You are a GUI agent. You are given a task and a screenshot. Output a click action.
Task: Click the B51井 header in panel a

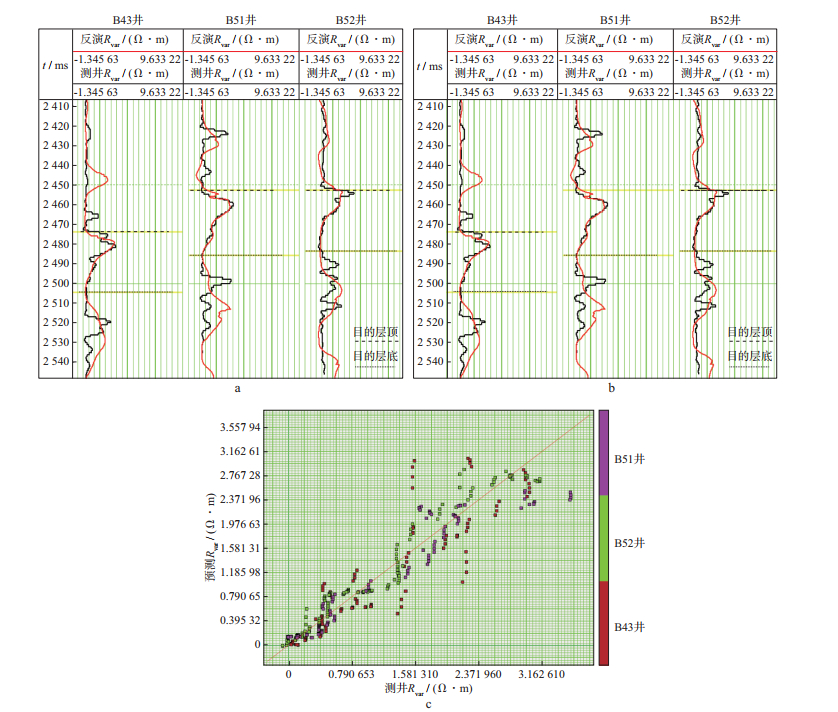(x=242, y=19)
